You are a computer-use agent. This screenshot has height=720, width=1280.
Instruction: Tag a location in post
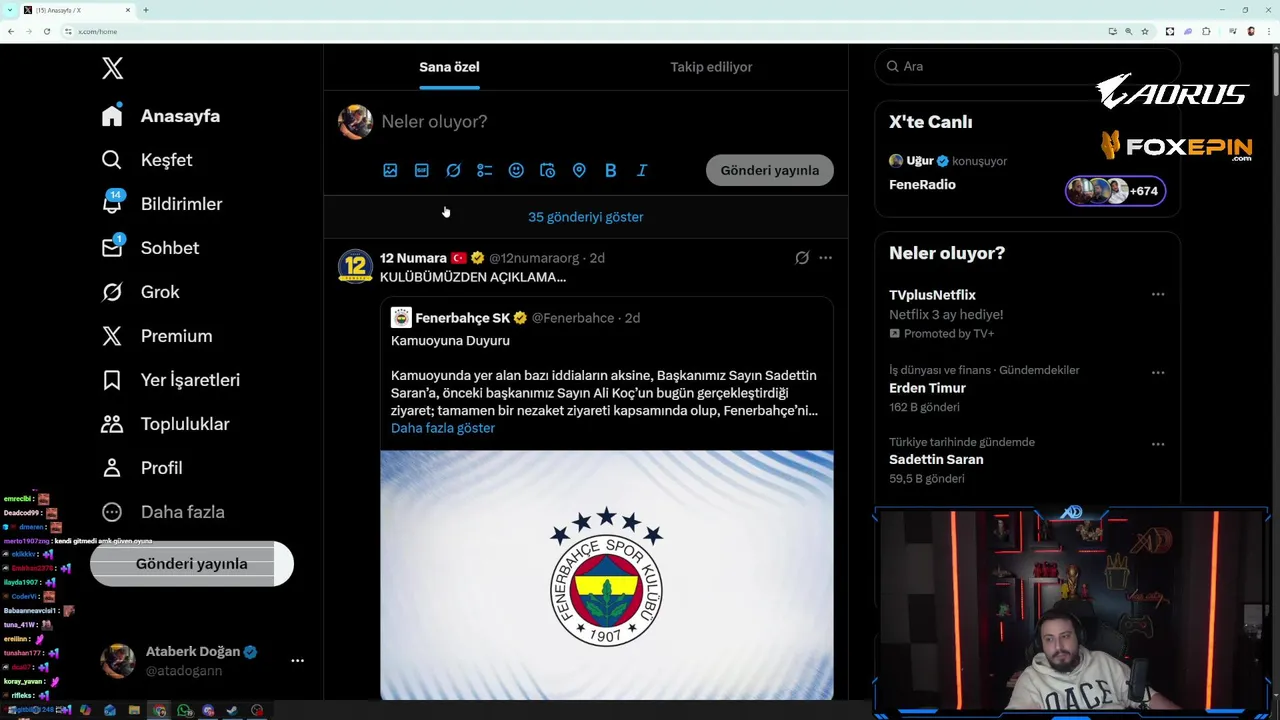pyautogui.click(x=579, y=171)
